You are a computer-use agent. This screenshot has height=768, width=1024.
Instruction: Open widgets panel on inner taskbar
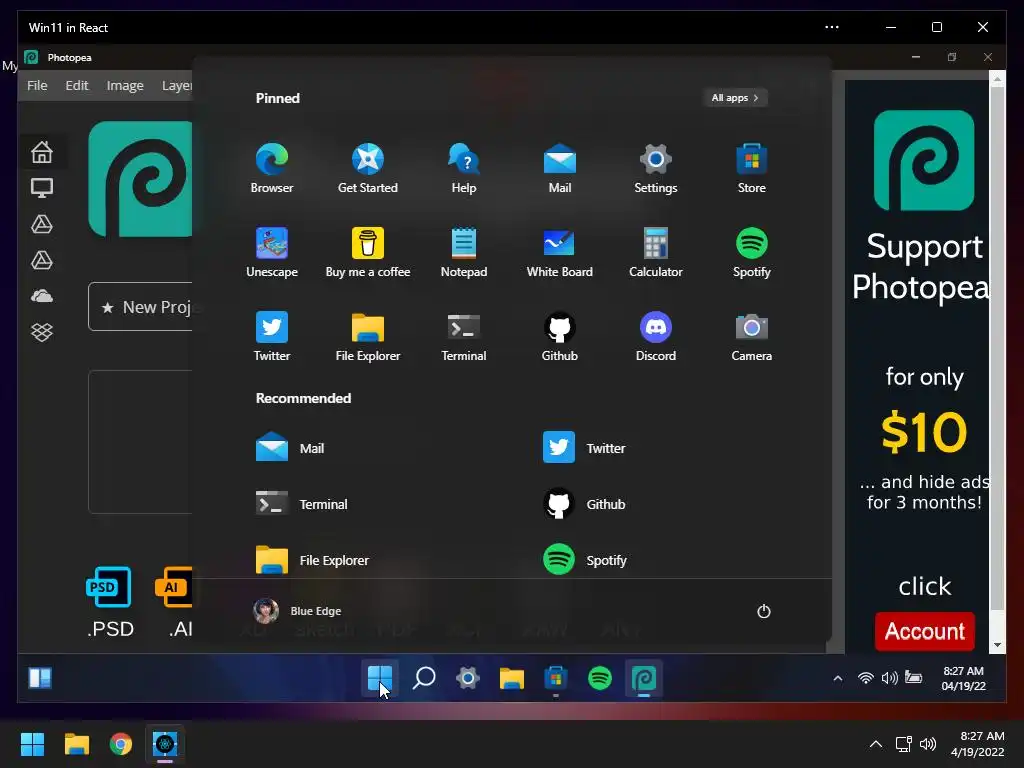pyautogui.click(x=40, y=678)
